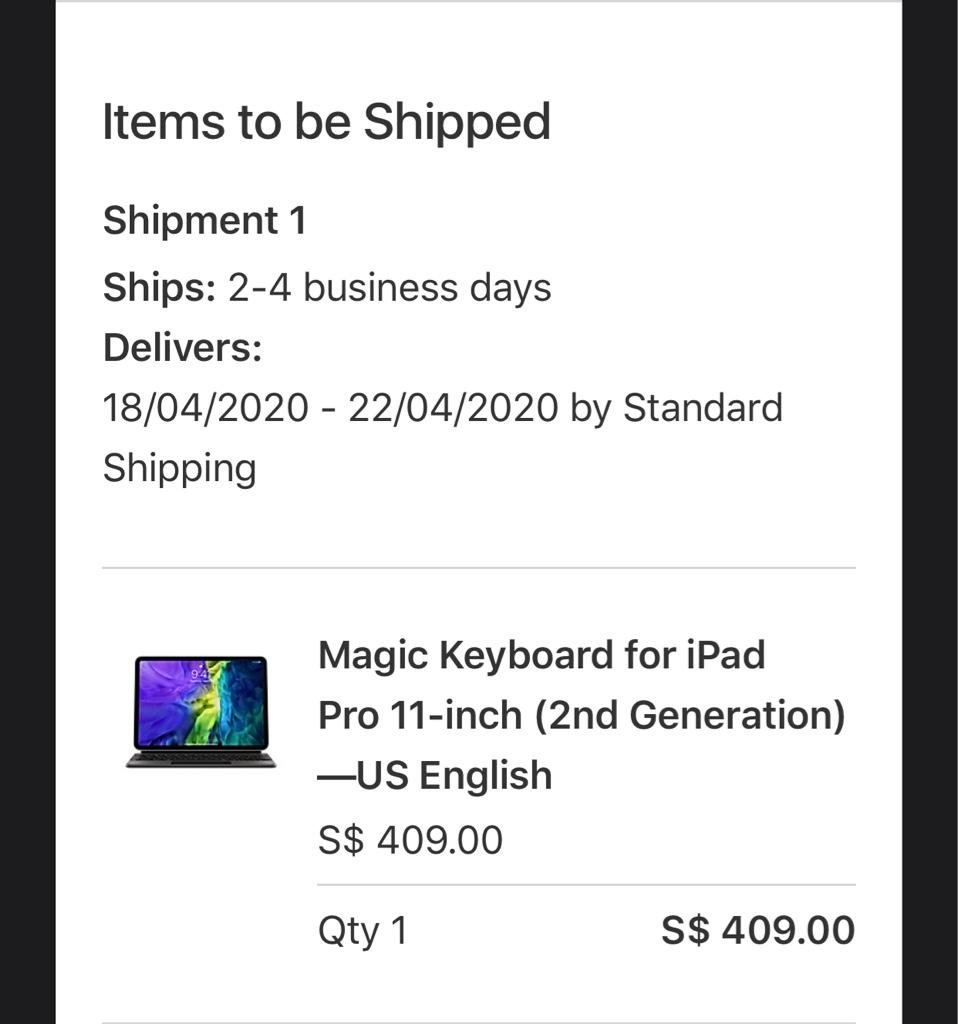Click the bold "Ships:" label
958x1024 pixels.
tap(159, 288)
